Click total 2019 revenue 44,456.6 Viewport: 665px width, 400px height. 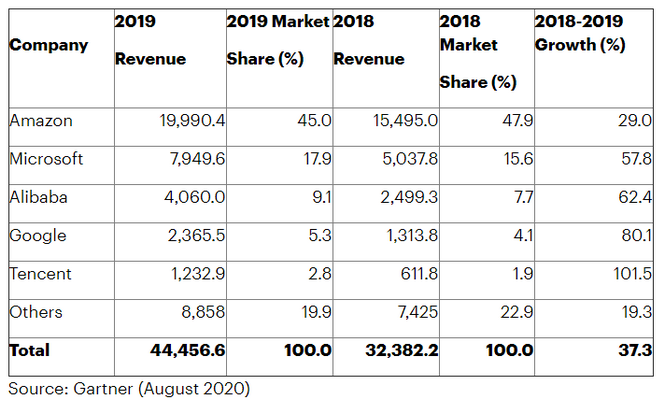pyautogui.click(x=187, y=350)
